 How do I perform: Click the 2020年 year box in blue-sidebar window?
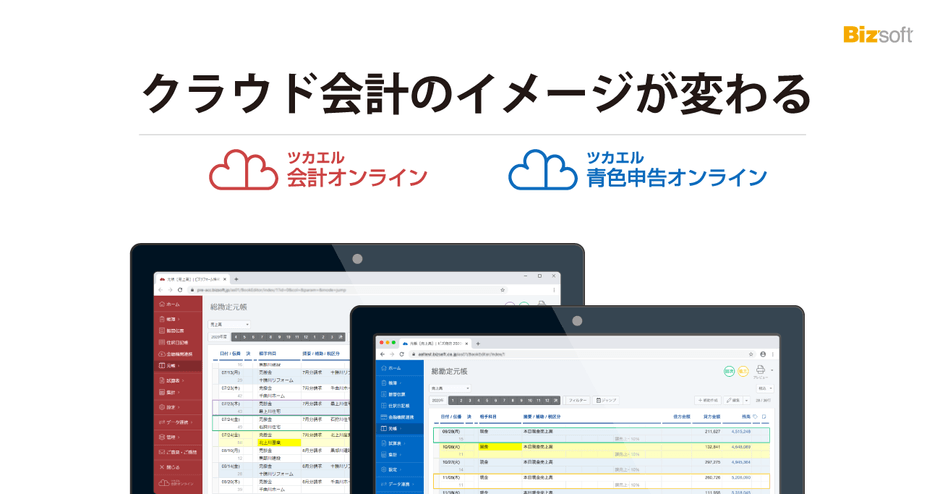[x=438, y=400]
